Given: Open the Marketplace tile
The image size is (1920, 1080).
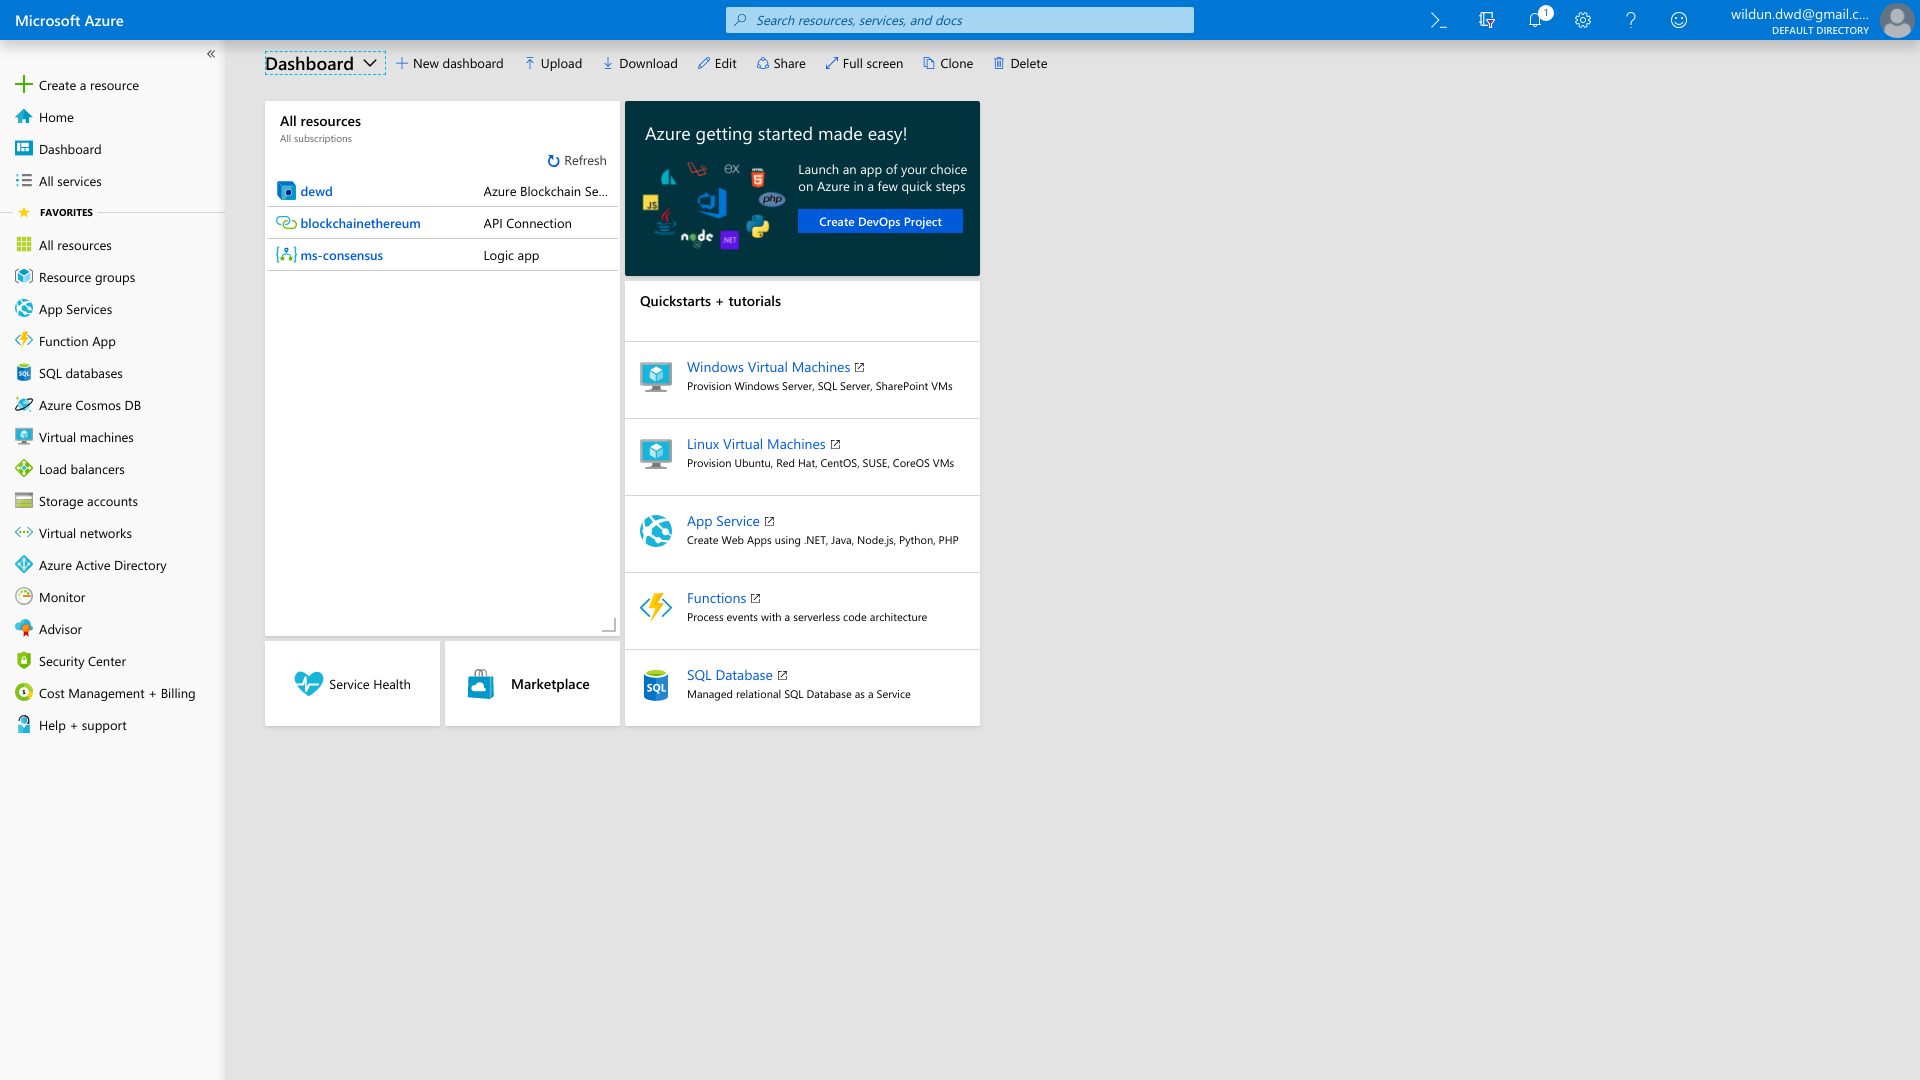Looking at the screenshot, I should coord(532,684).
